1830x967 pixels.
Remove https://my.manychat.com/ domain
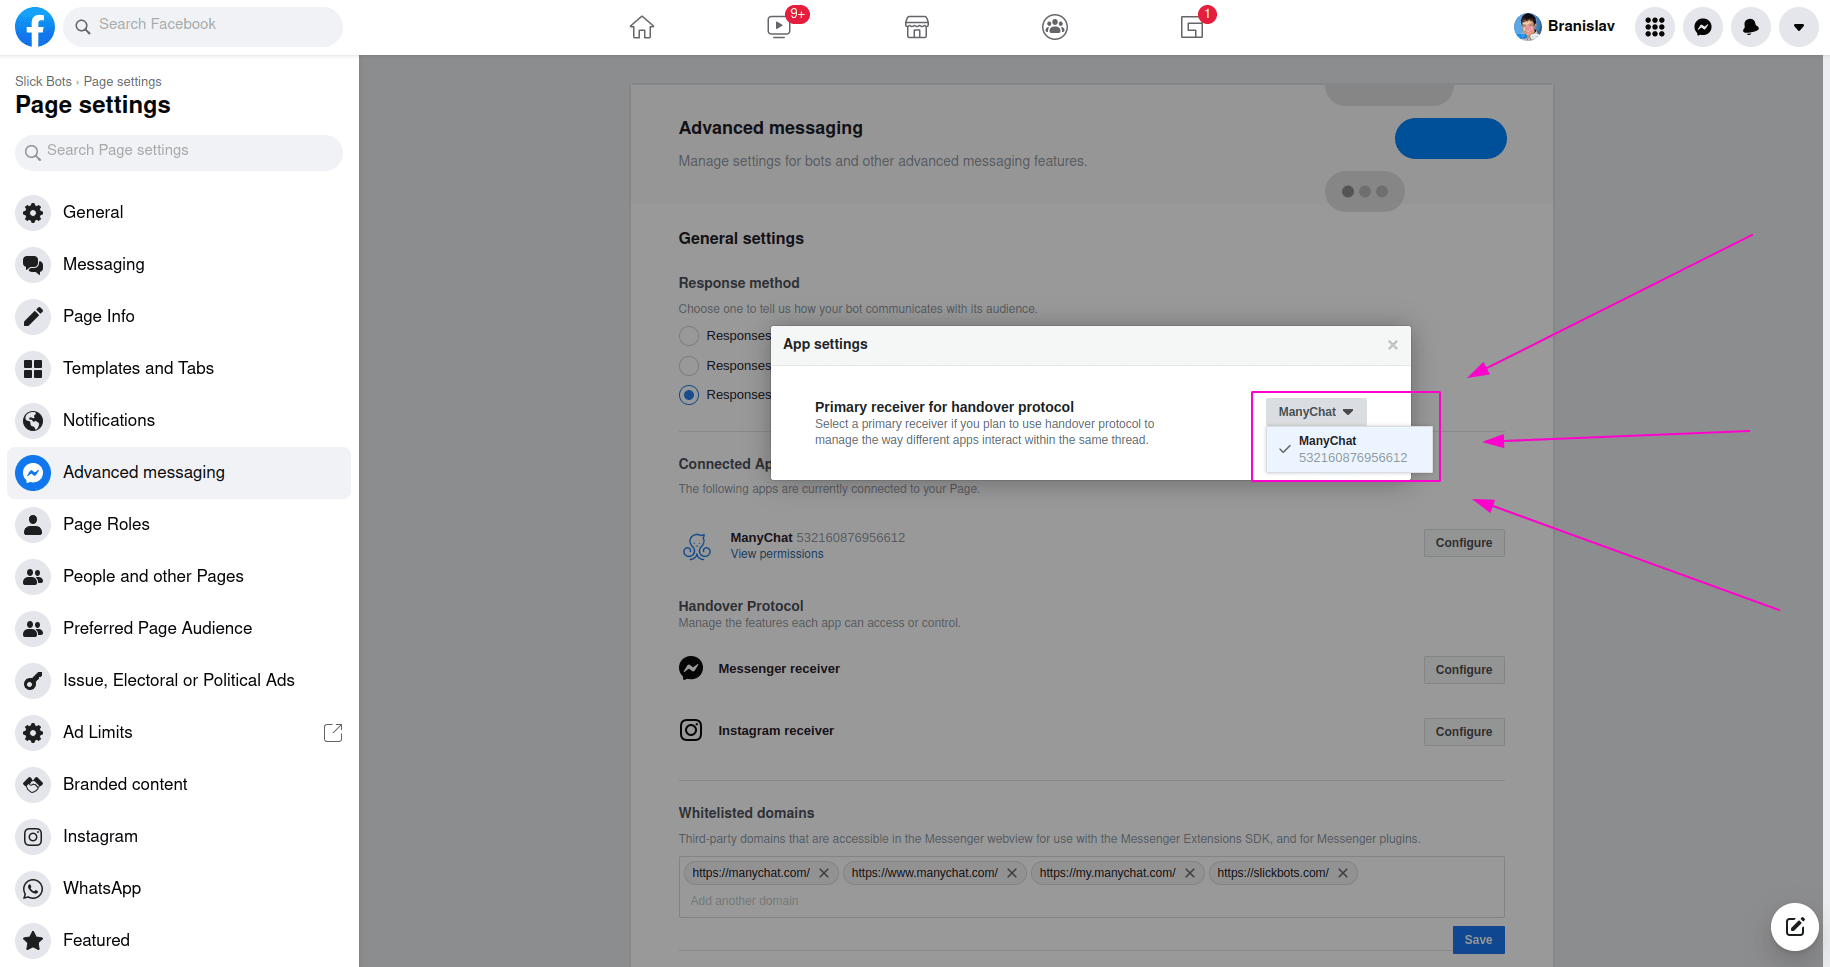click(1190, 873)
